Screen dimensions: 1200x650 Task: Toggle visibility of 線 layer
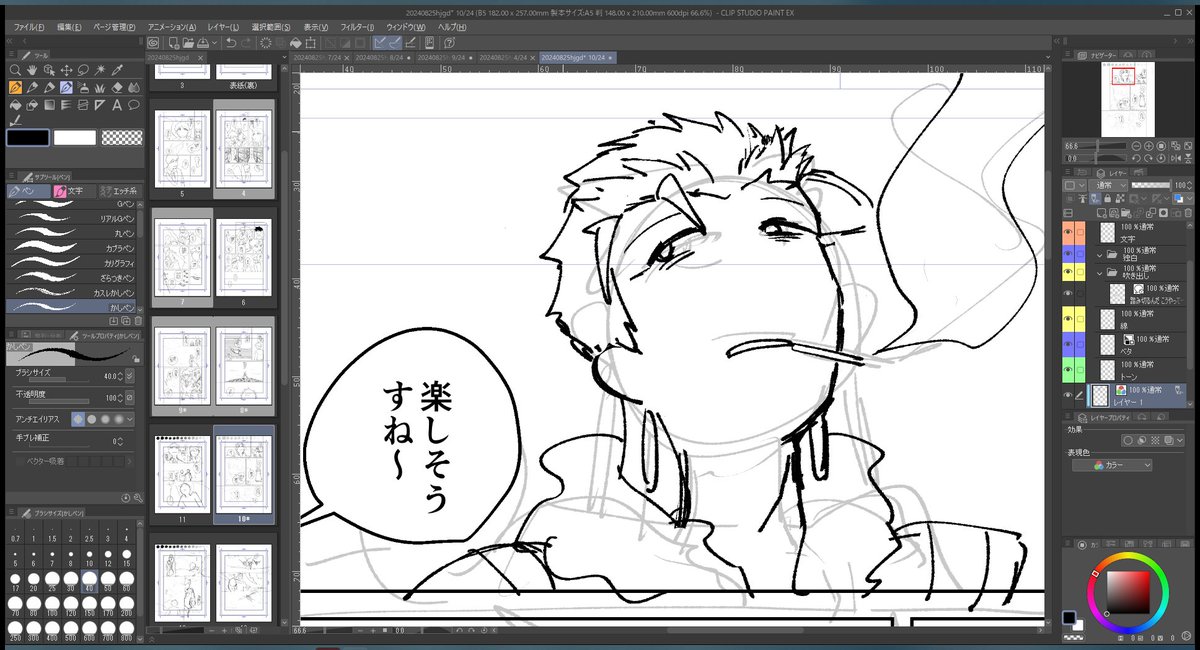pyautogui.click(x=1068, y=320)
